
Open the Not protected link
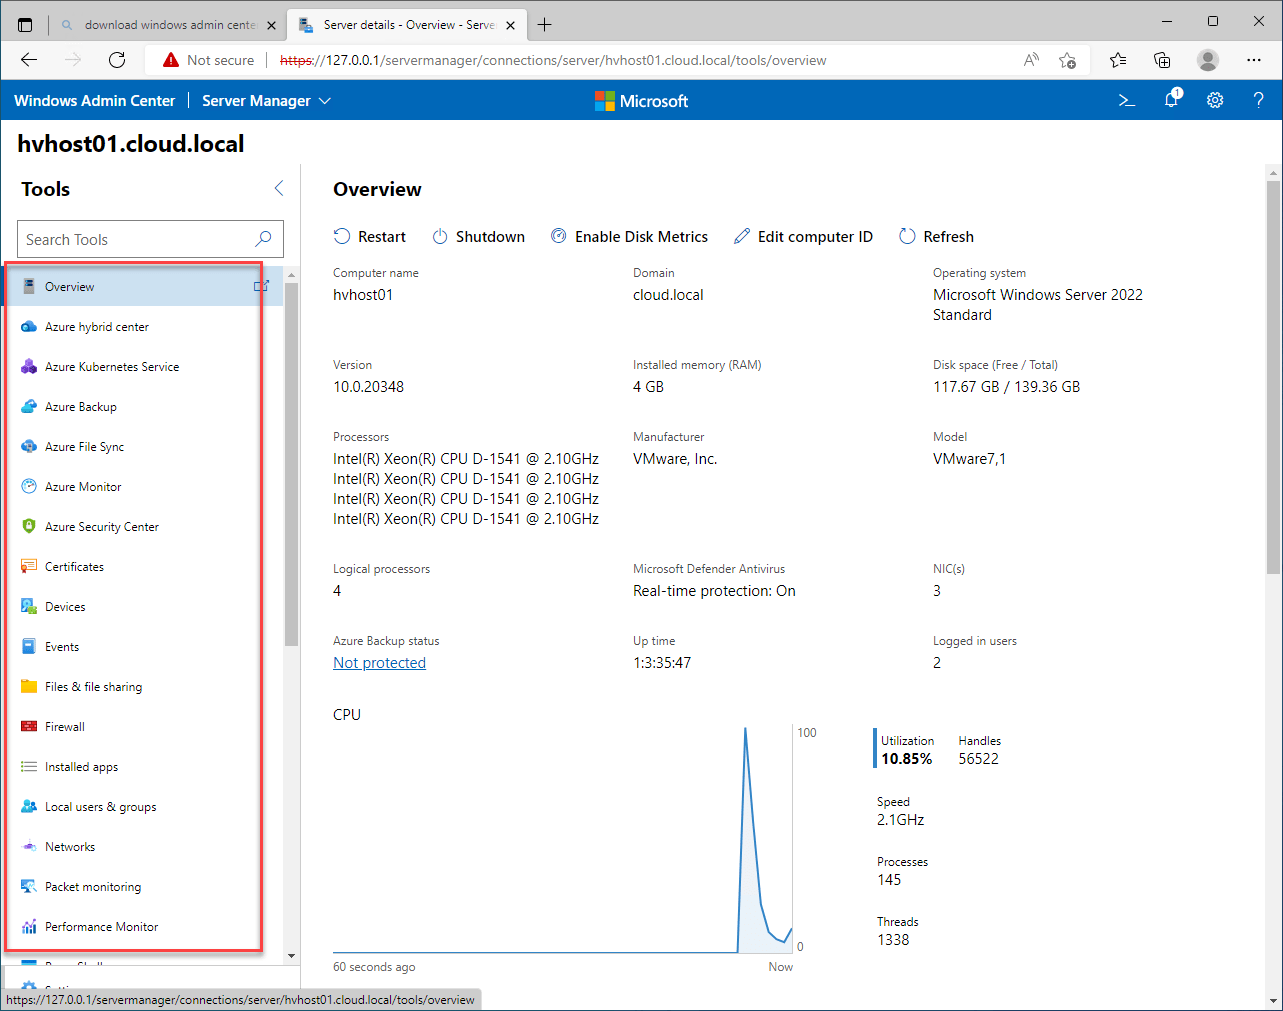tap(379, 663)
